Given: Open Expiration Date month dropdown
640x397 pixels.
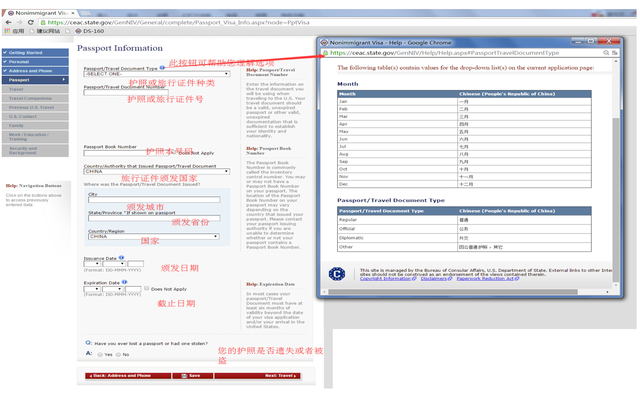Looking at the screenshot, I should [x=113, y=289].
